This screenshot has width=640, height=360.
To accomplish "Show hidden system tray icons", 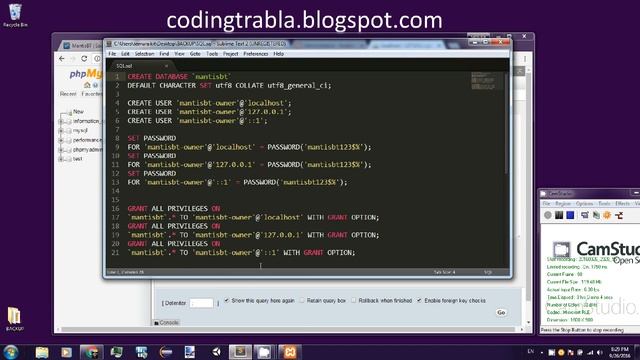I will 542,352.
